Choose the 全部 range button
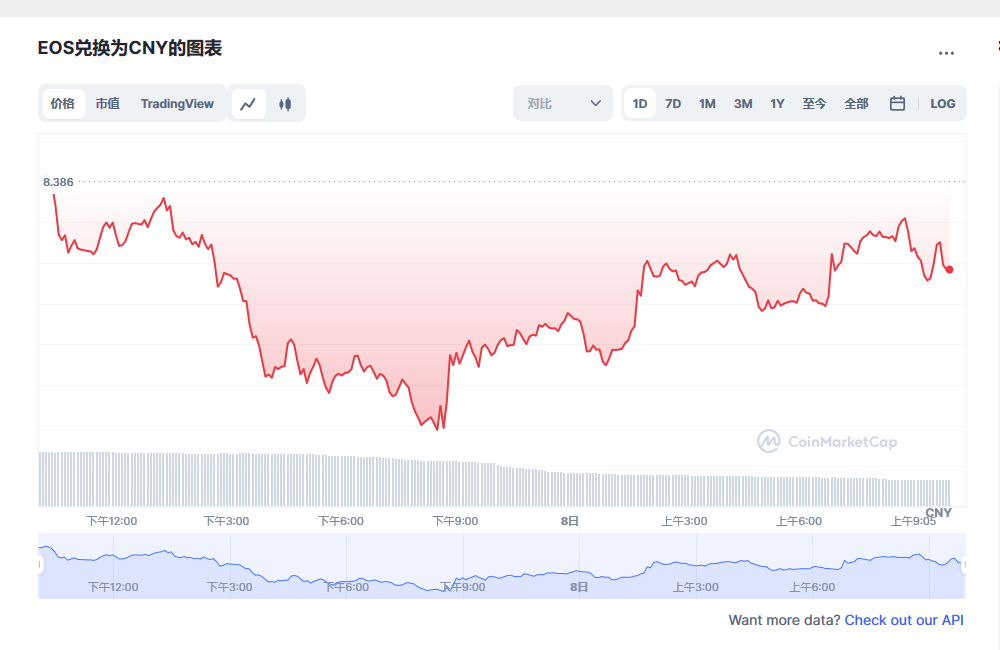This screenshot has width=1000, height=650. pyautogui.click(x=856, y=103)
